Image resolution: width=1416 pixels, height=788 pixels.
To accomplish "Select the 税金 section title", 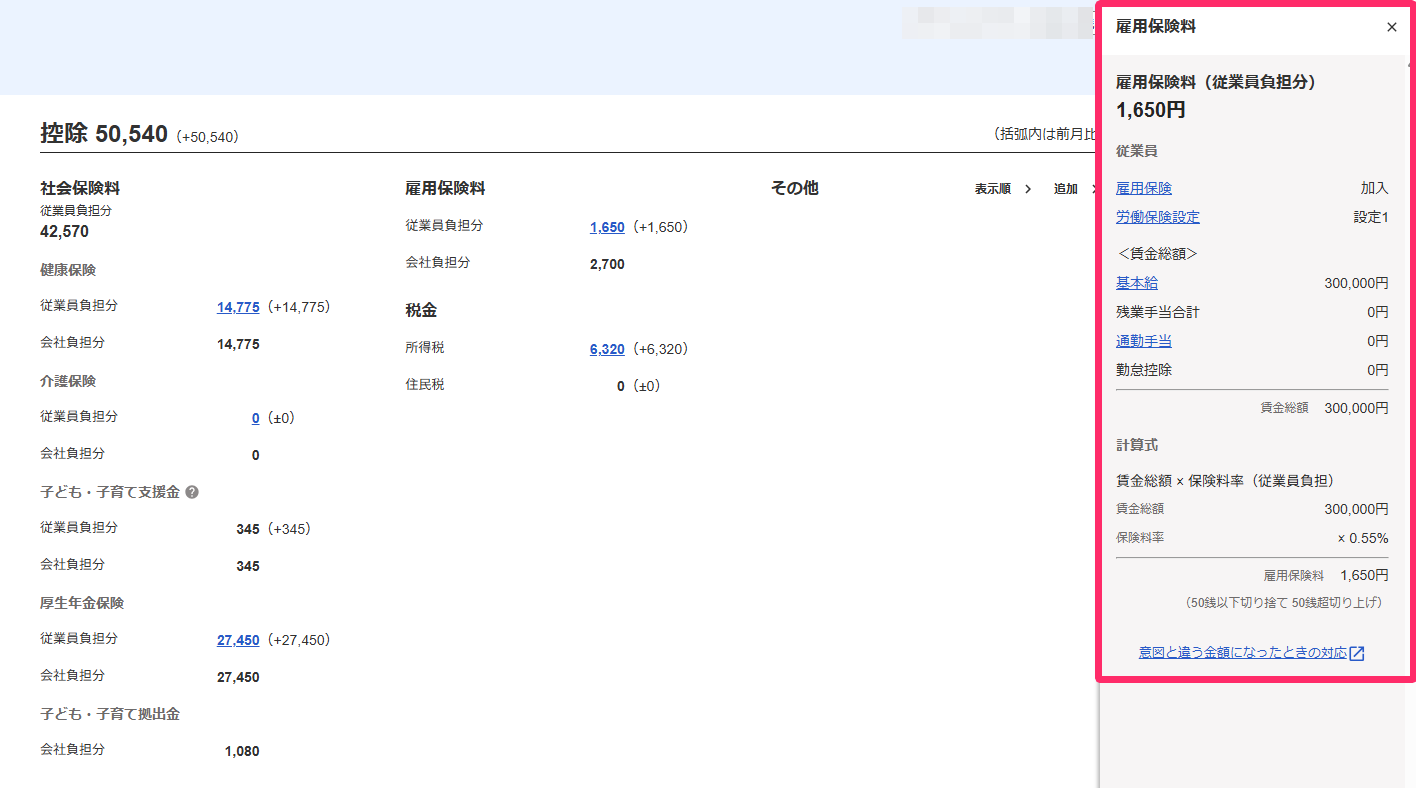I will click(x=421, y=310).
